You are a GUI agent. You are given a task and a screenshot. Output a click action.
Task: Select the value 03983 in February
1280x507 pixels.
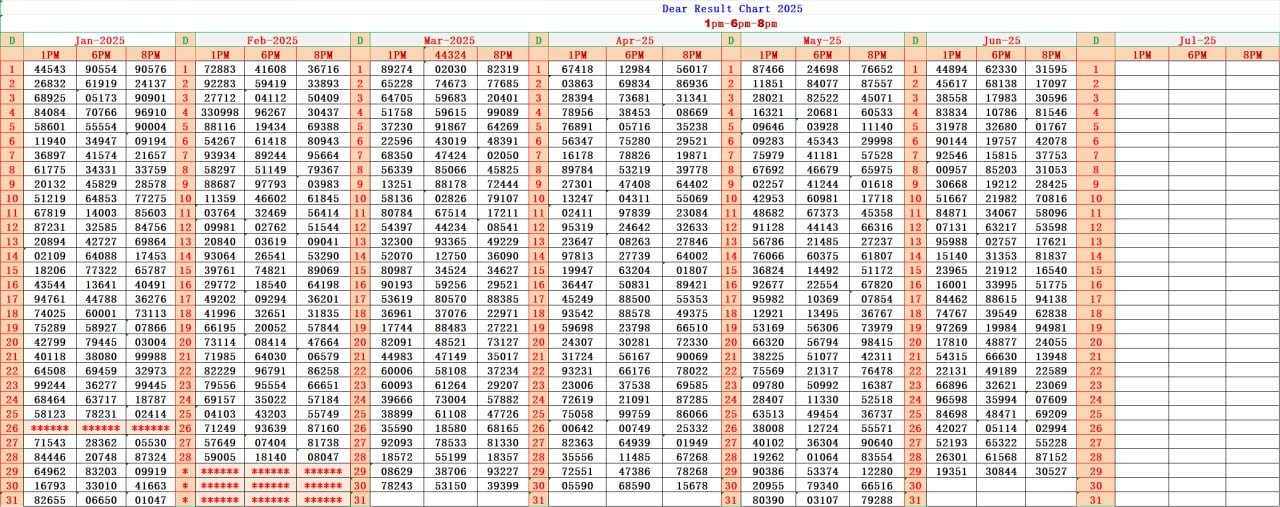[x=323, y=184]
